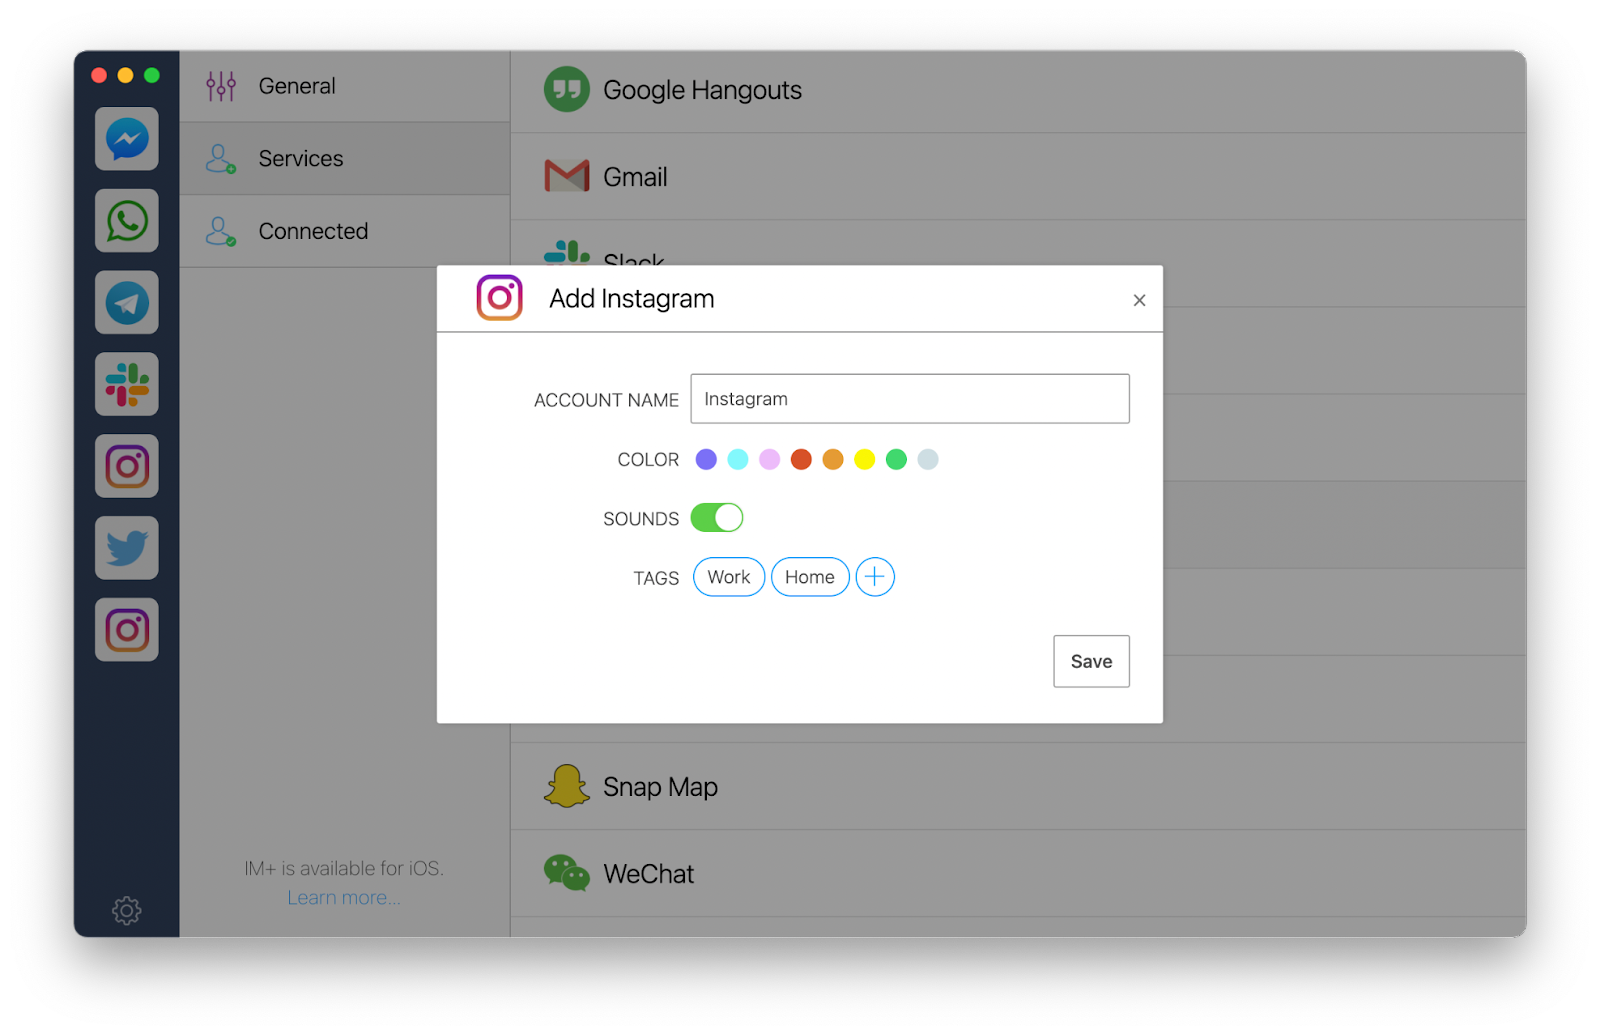
Task: Open the Learn more link
Action: tap(343, 897)
